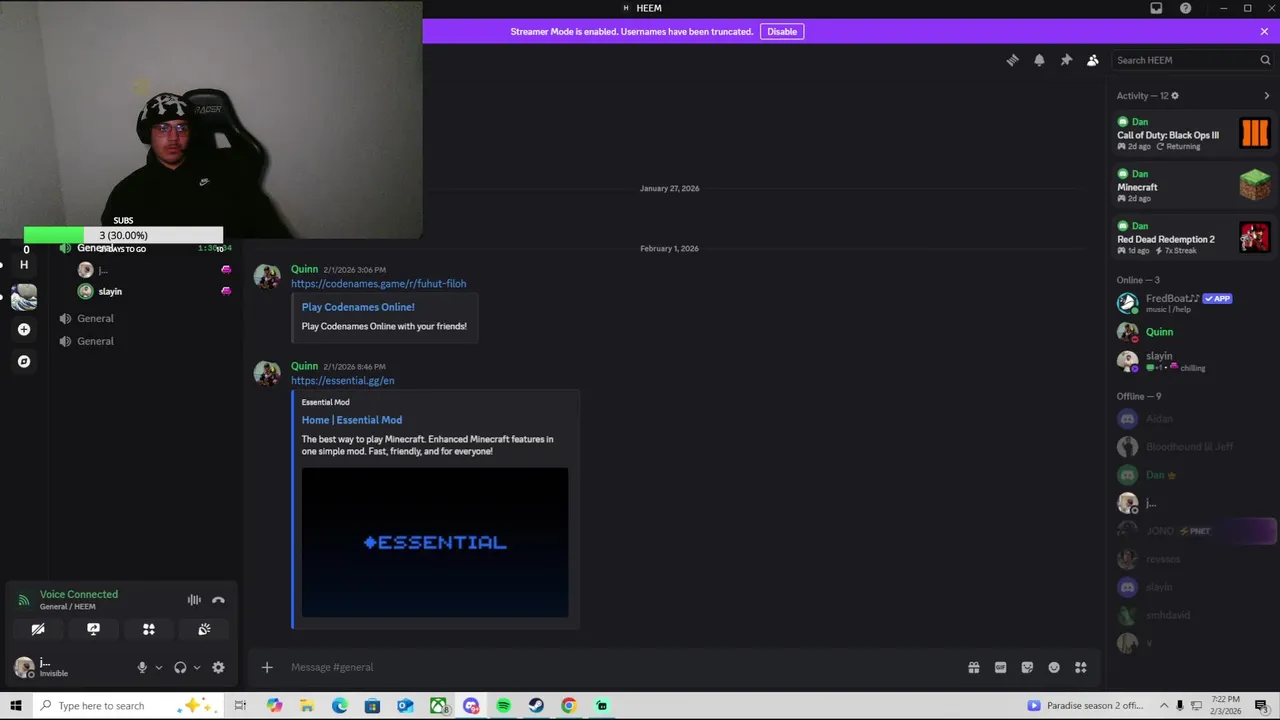Join the second General voice channel
The height and width of the screenshot is (720, 1280).
point(95,318)
